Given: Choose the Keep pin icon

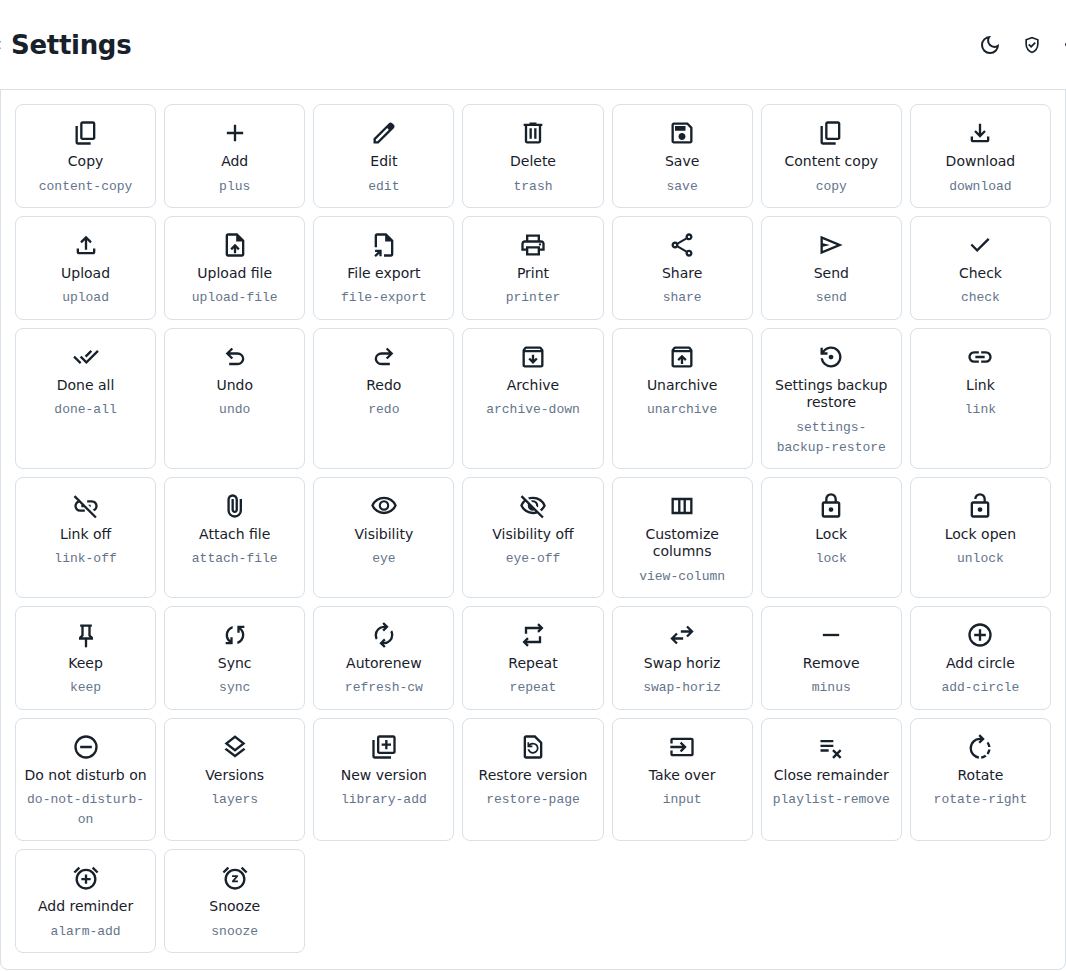Looking at the screenshot, I should click(86, 635).
